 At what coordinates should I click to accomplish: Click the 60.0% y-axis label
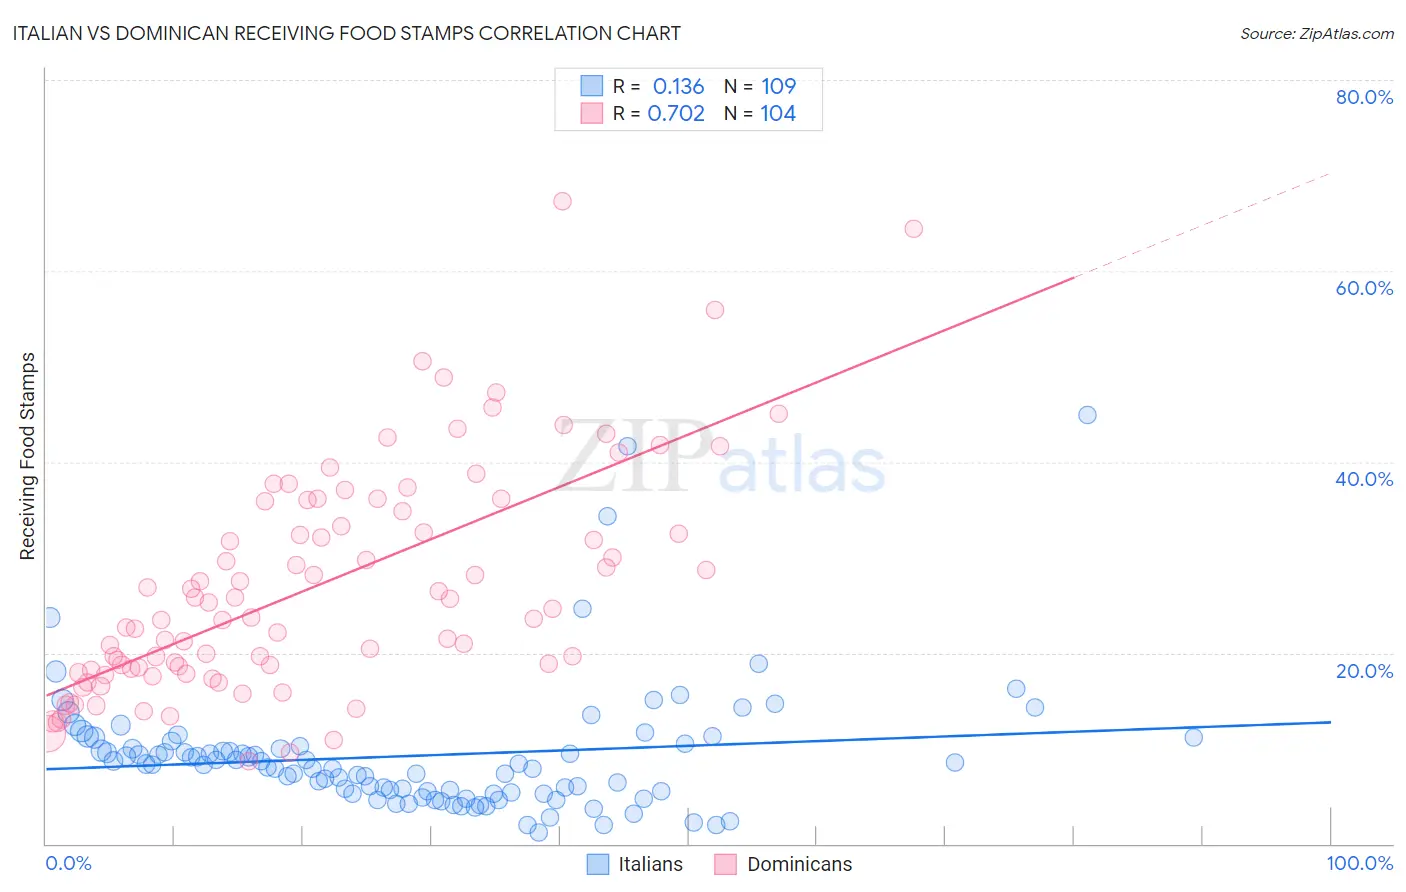[x=1364, y=288]
